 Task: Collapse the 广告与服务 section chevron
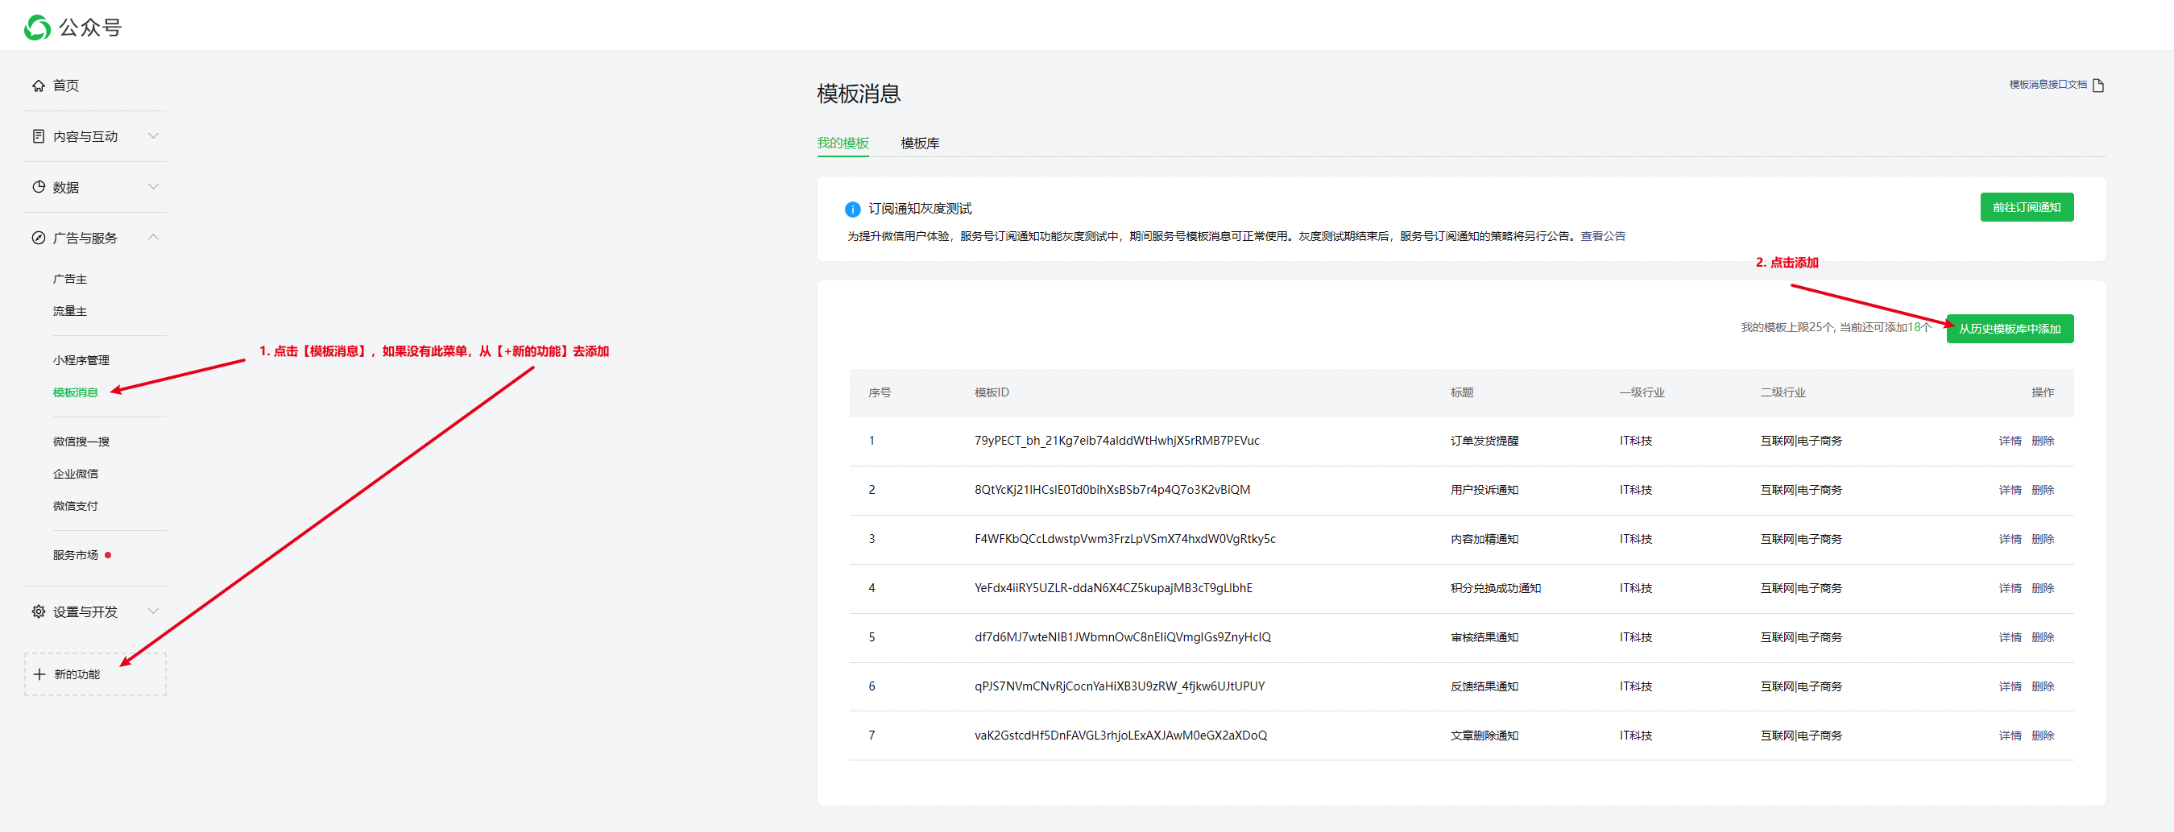(153, 237)
